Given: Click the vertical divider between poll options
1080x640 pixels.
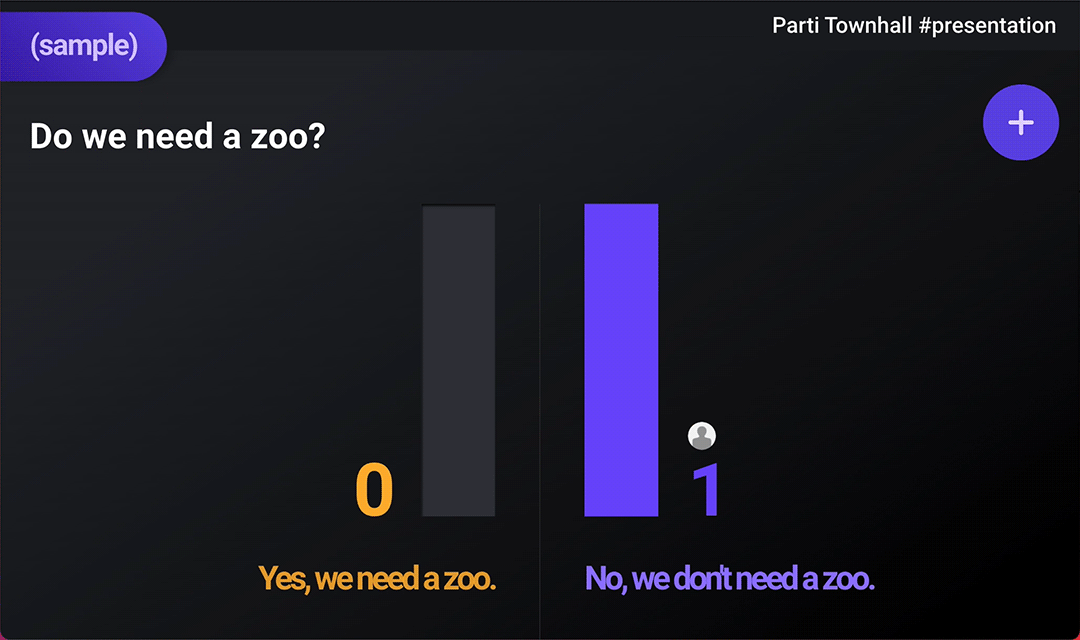Looking at the screenshot, I should coord(539,420).
